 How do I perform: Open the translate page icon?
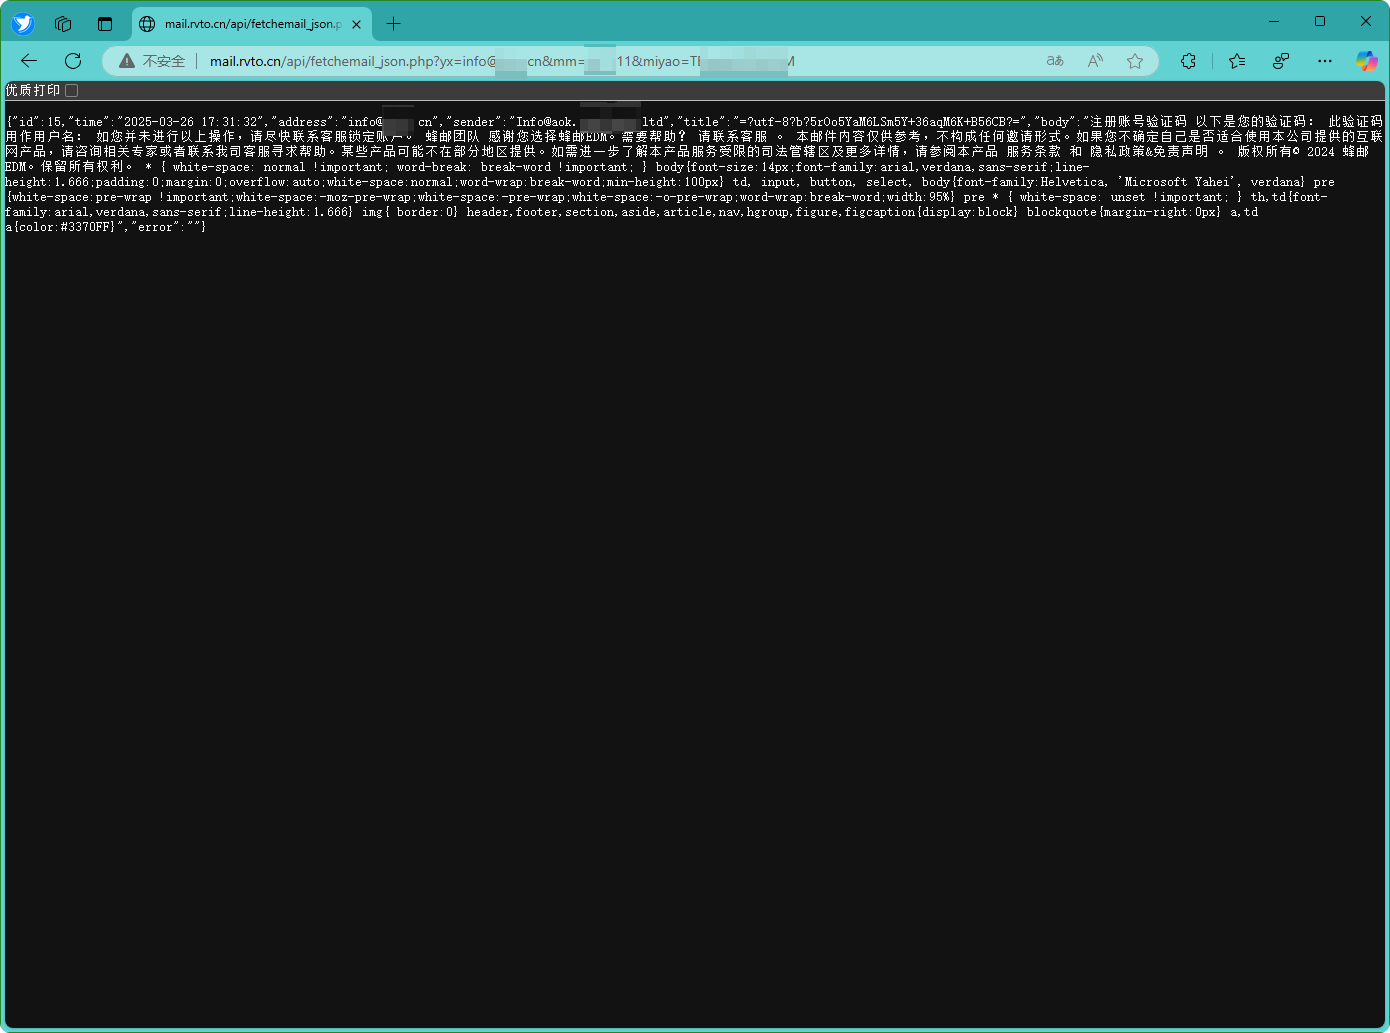tap(1055, 61)
